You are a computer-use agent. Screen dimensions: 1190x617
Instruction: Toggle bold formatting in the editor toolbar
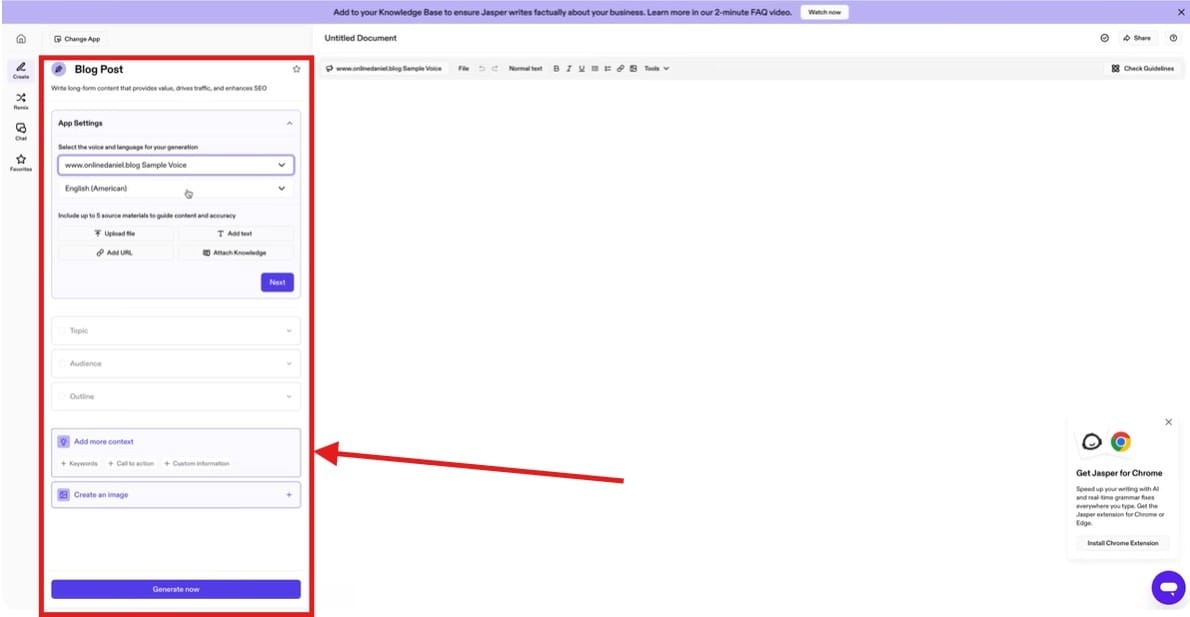point(556,68)
